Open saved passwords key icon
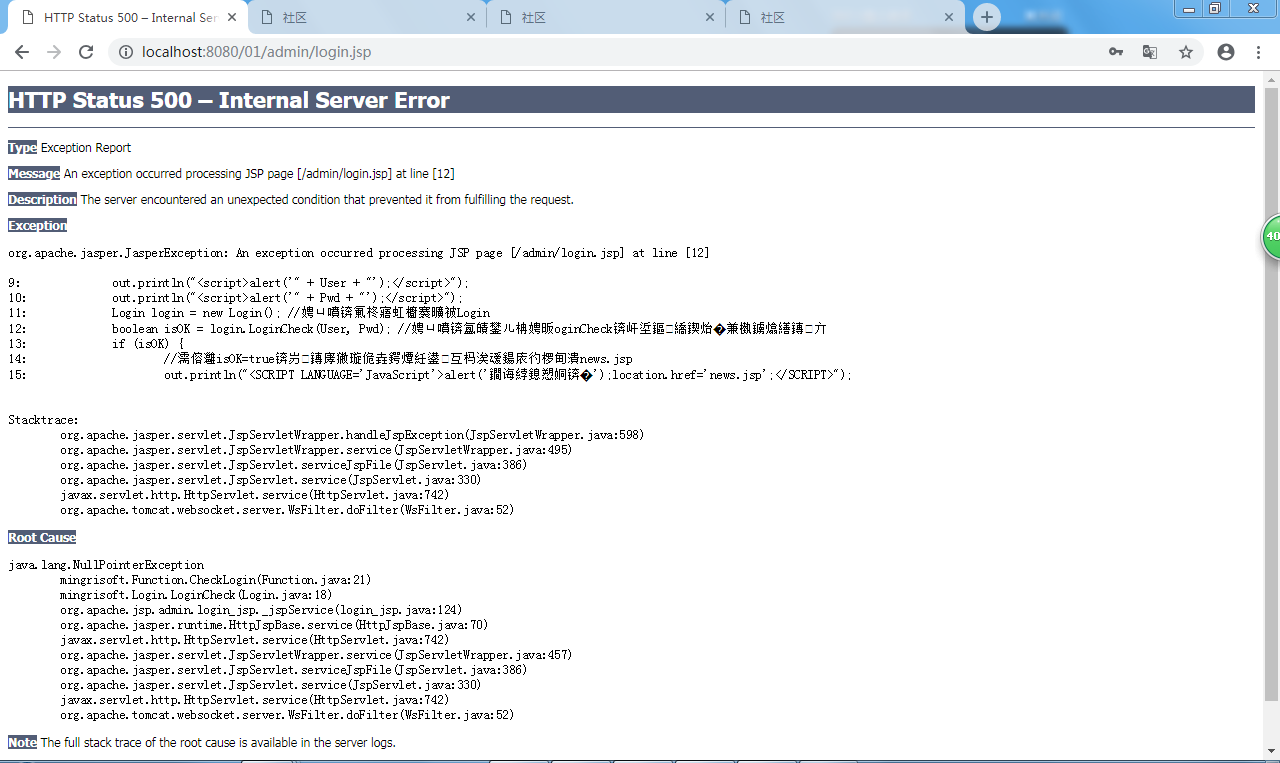The image size is (1280, 763). tap(1116, 52)
